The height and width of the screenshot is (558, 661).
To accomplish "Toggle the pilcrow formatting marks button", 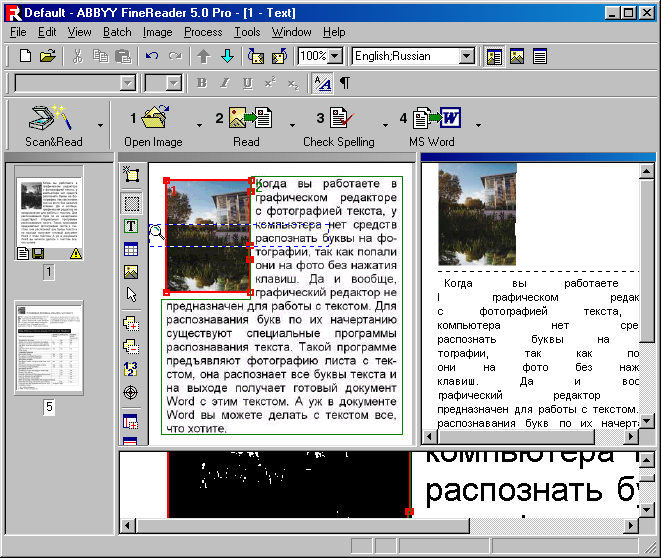I will click(344, 83).
